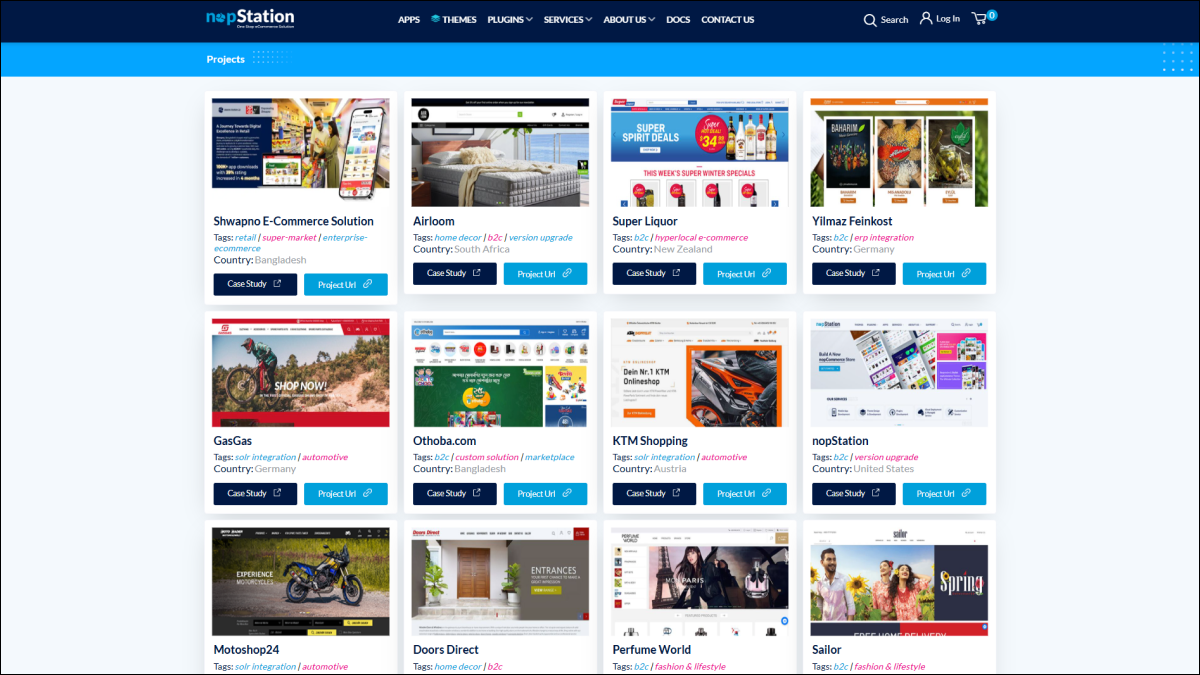Open Case Study for Super Liquor
Screen dimensions: 1200x675
pos(655,273)
